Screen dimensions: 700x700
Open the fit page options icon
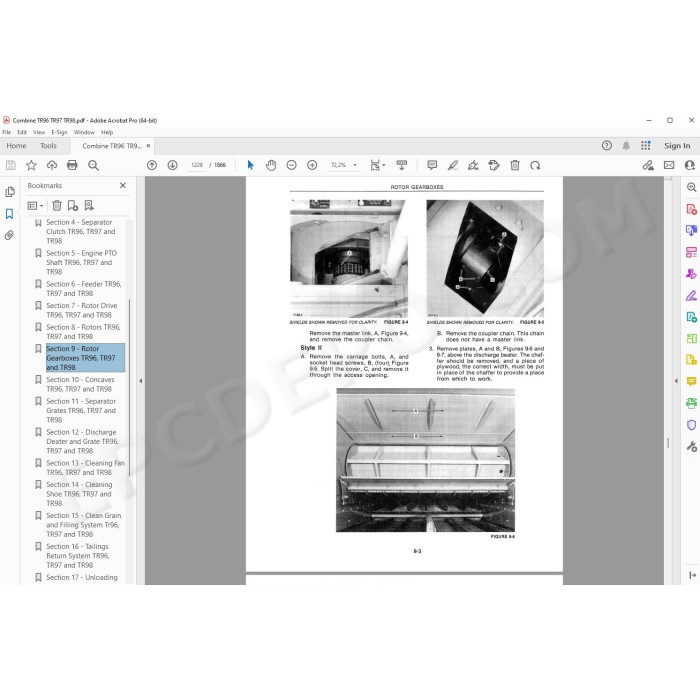[377, 165]
